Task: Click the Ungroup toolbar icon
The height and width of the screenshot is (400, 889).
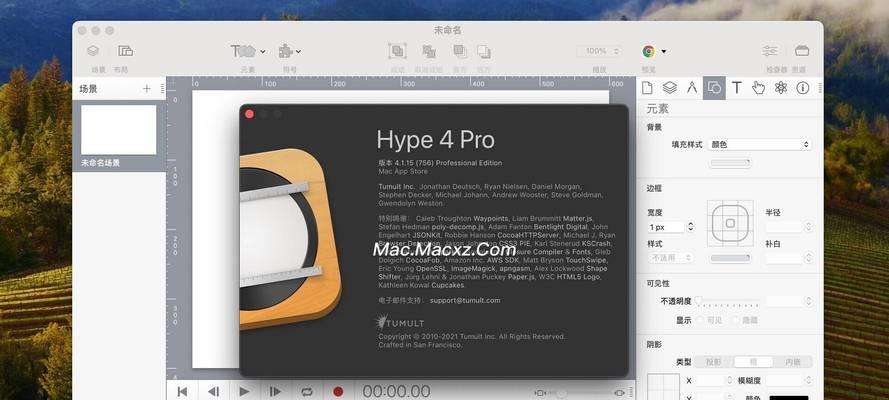Action: [429, 52]
